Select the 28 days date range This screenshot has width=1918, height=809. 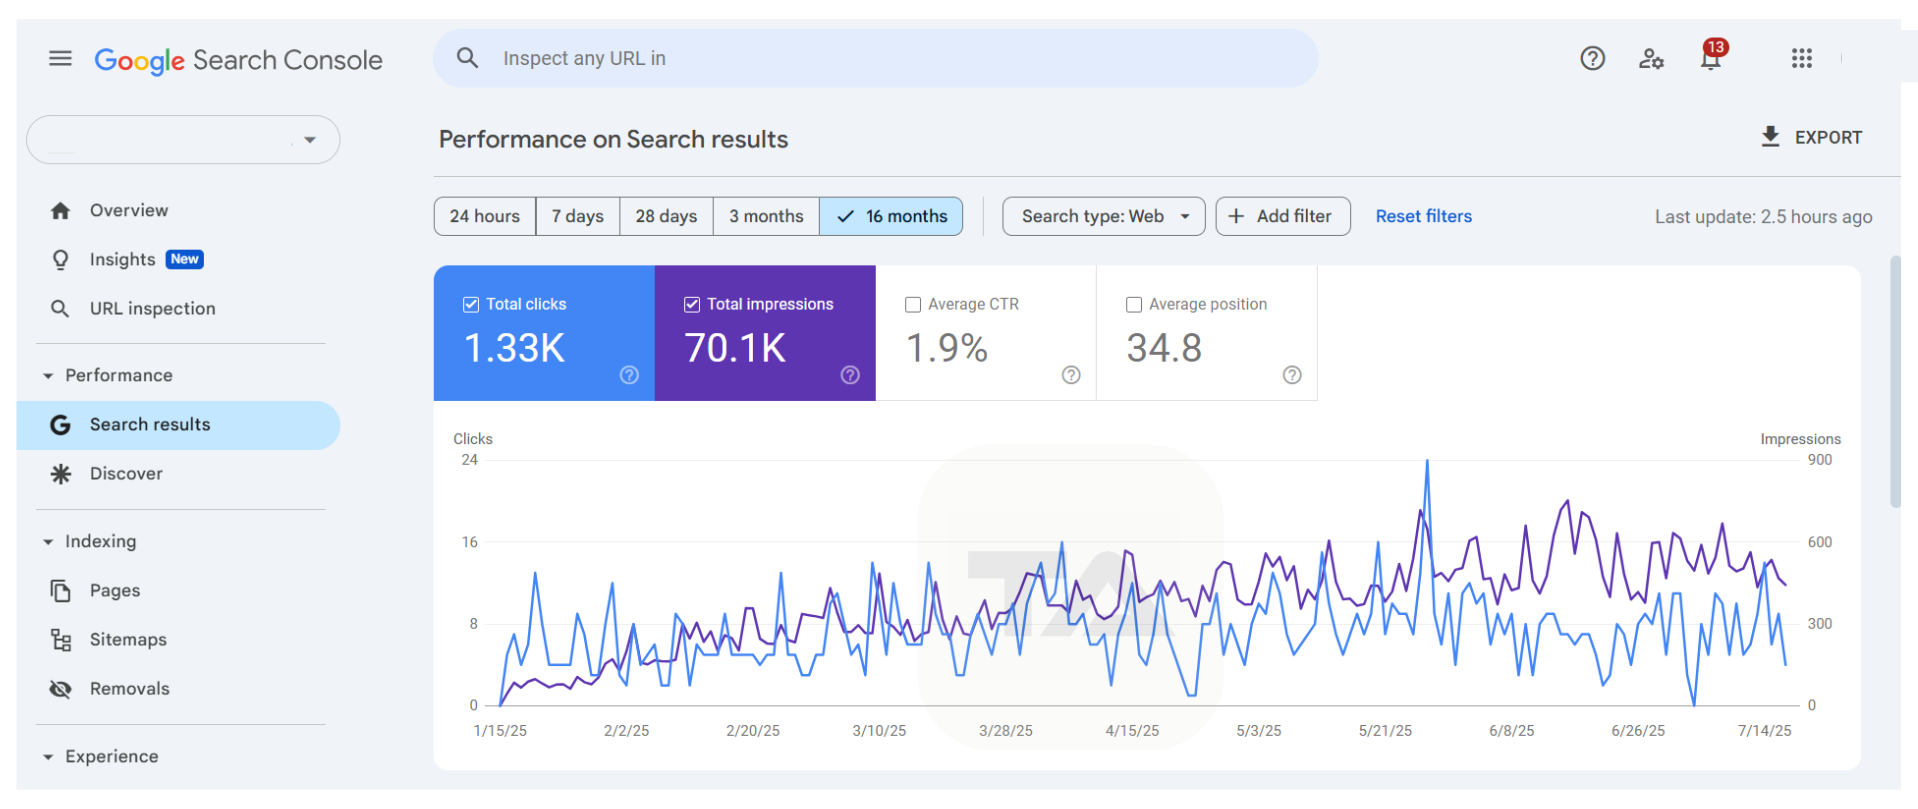click(666, 217)
